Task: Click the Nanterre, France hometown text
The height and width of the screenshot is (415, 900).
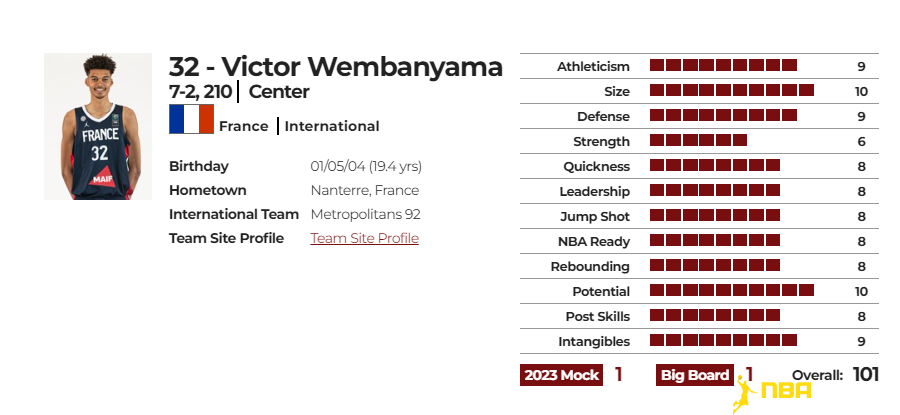Action: [364, 190]
